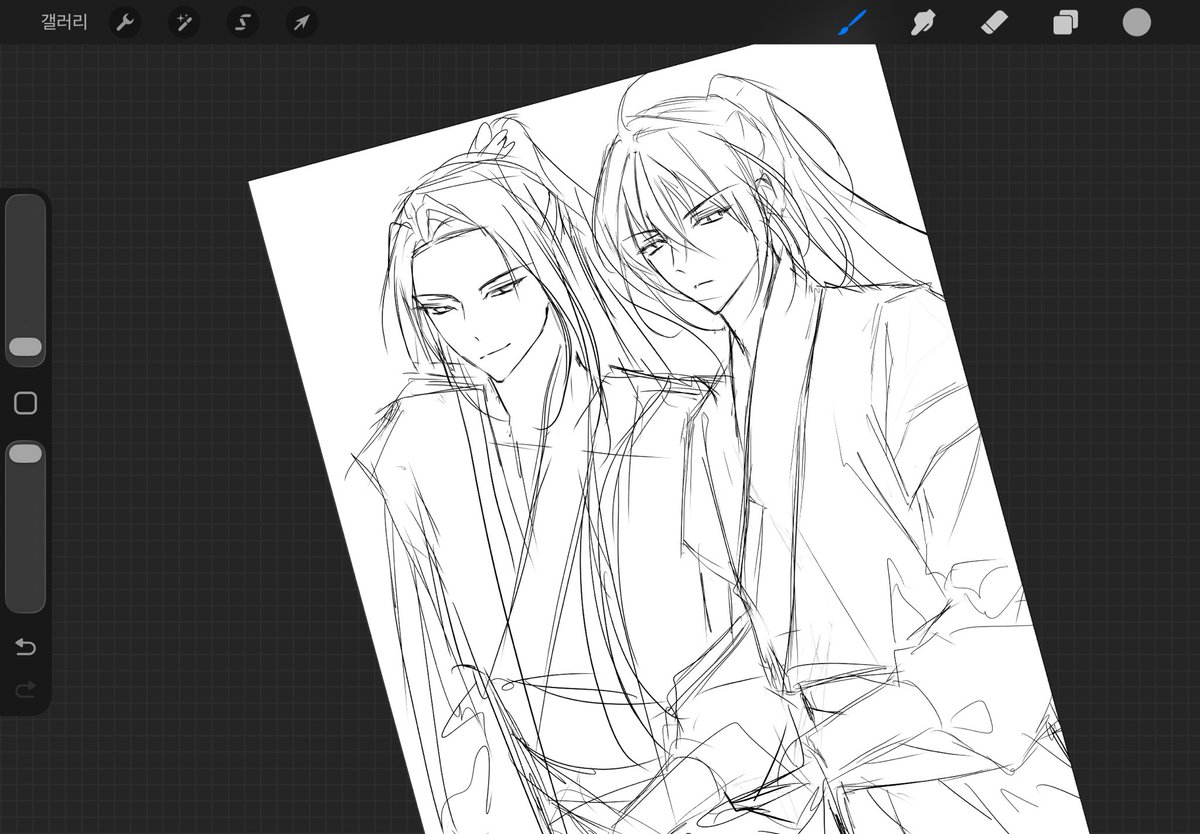Select the Eraser tool
The width and height of the screenshot is (1200, 834).
pos(993,22)
